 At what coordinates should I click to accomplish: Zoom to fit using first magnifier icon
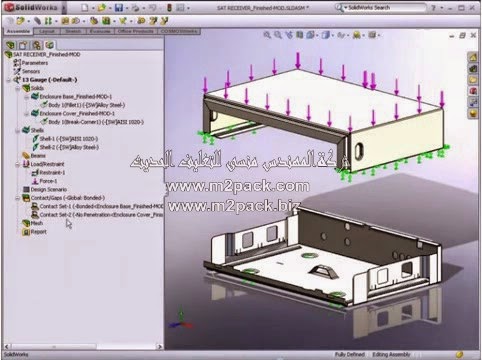tap(267, 35)
